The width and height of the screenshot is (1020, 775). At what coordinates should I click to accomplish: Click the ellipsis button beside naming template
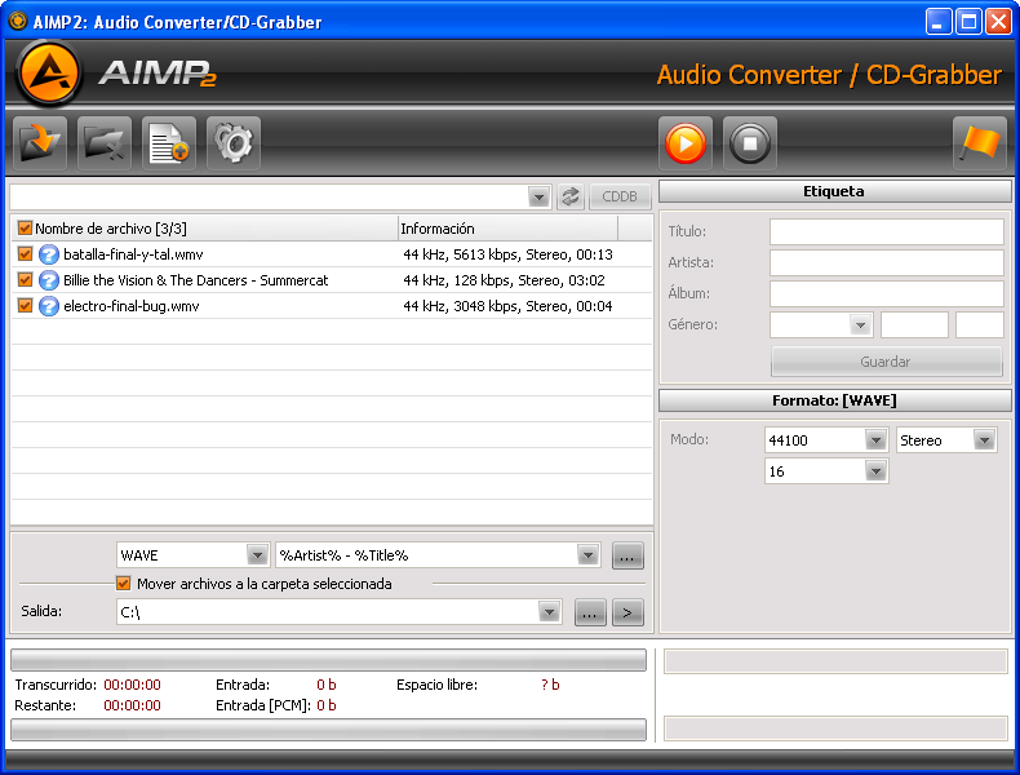[627, 556]
